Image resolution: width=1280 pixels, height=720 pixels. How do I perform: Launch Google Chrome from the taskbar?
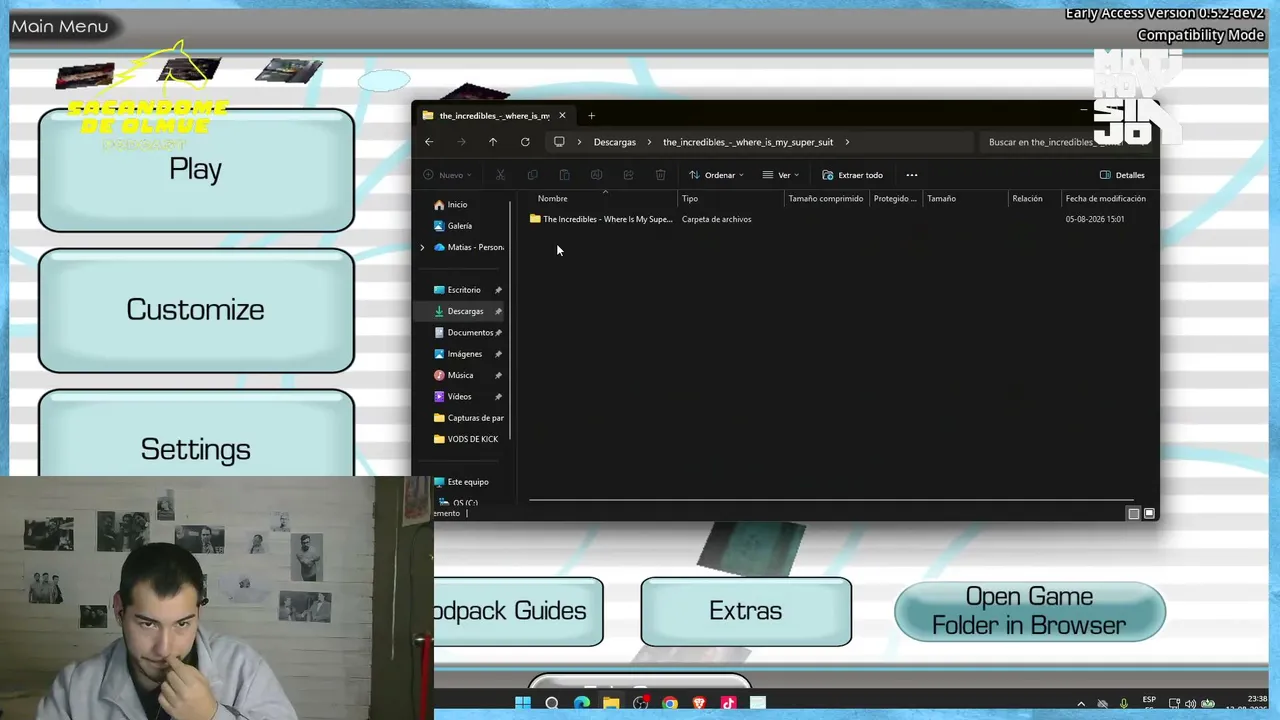click(x=670, y=703)
